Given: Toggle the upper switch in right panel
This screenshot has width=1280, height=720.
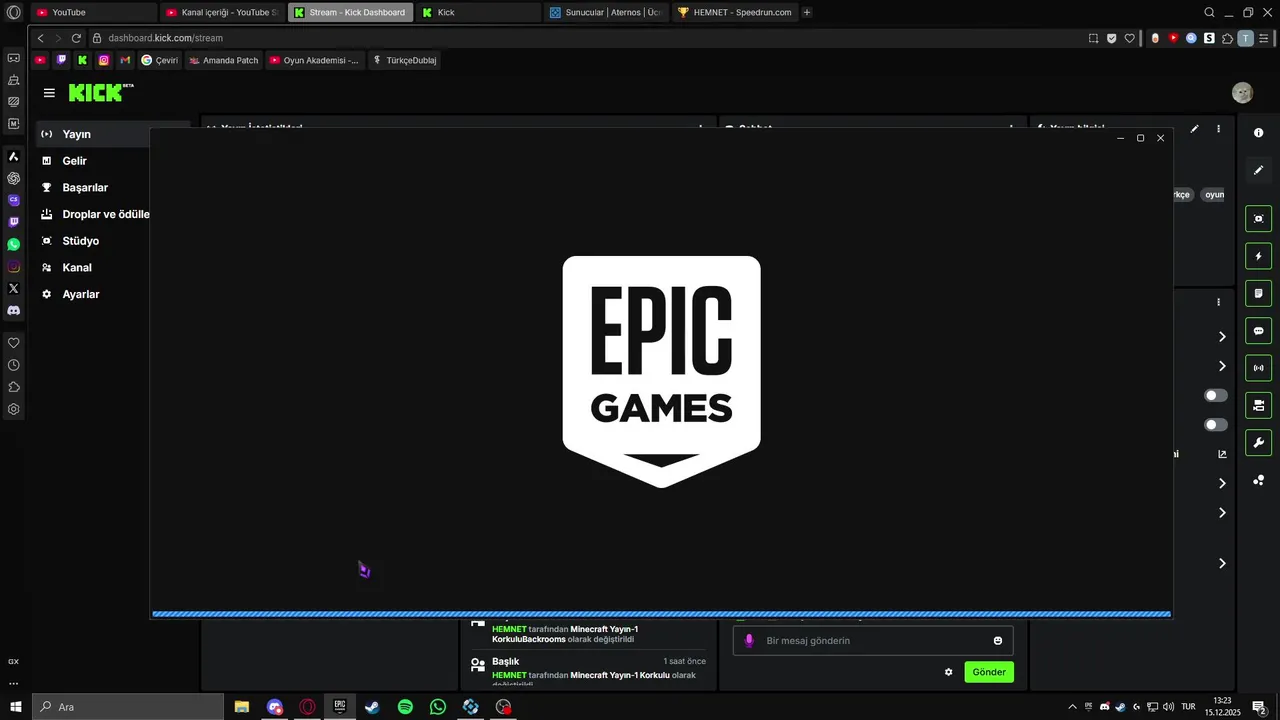Looking at the screenshot, I should pyautogui.click(x=1215, y=395).
